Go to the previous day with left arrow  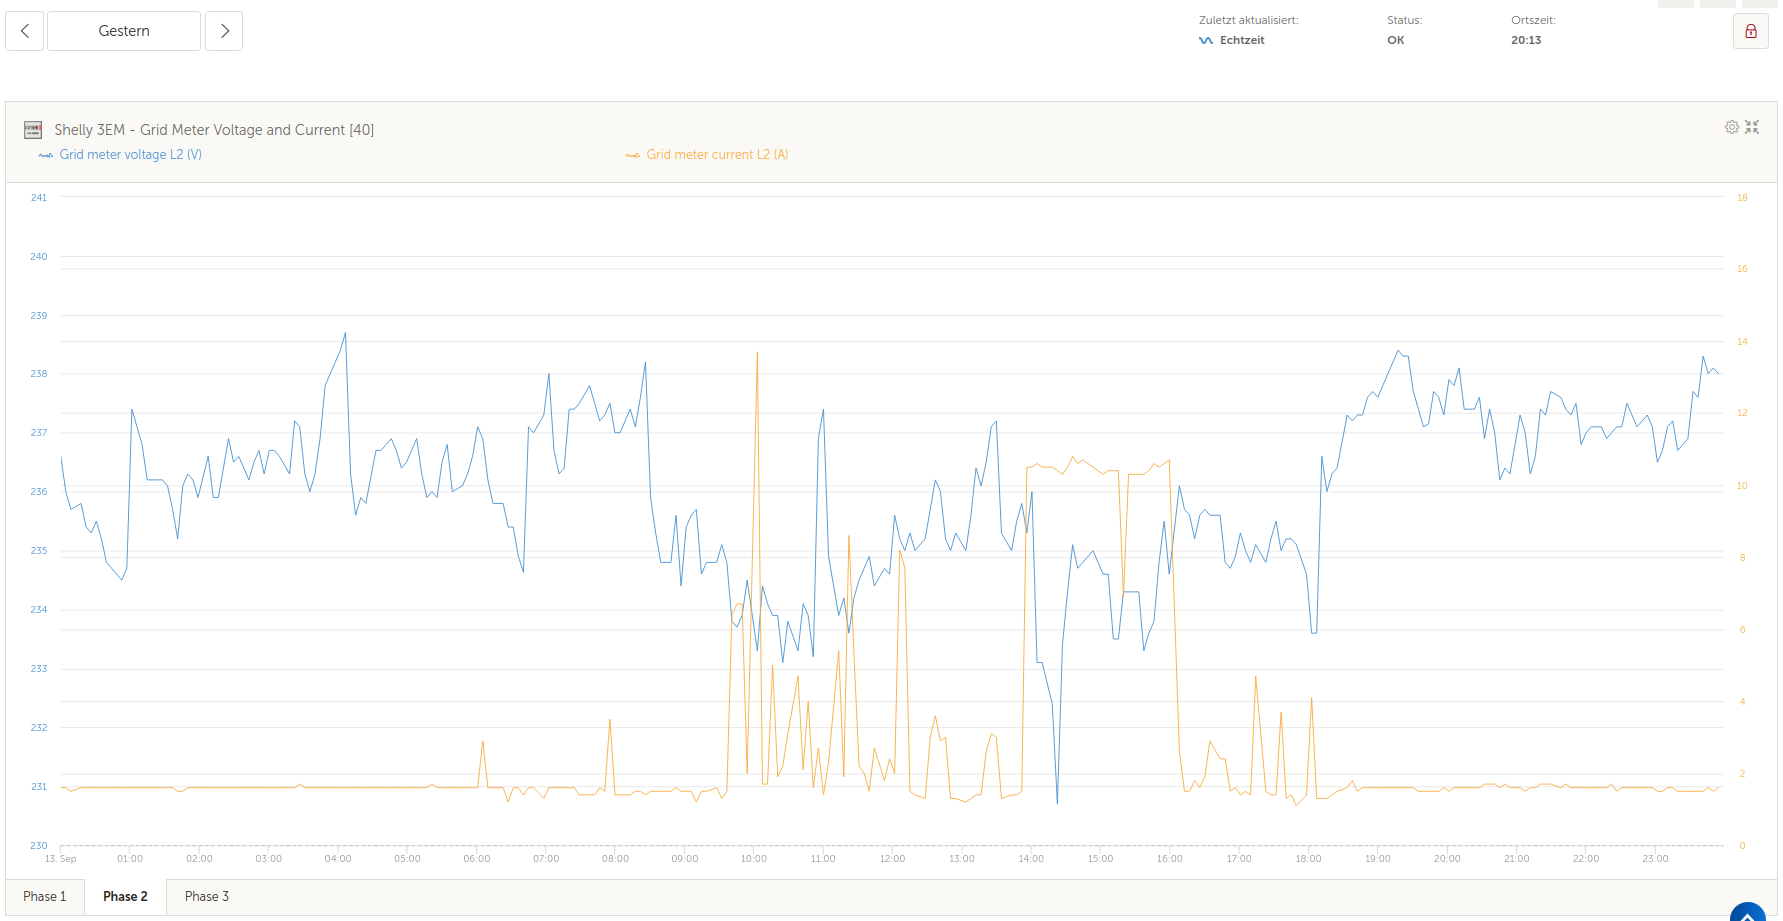pyautogui.click(x=25, y=31)
